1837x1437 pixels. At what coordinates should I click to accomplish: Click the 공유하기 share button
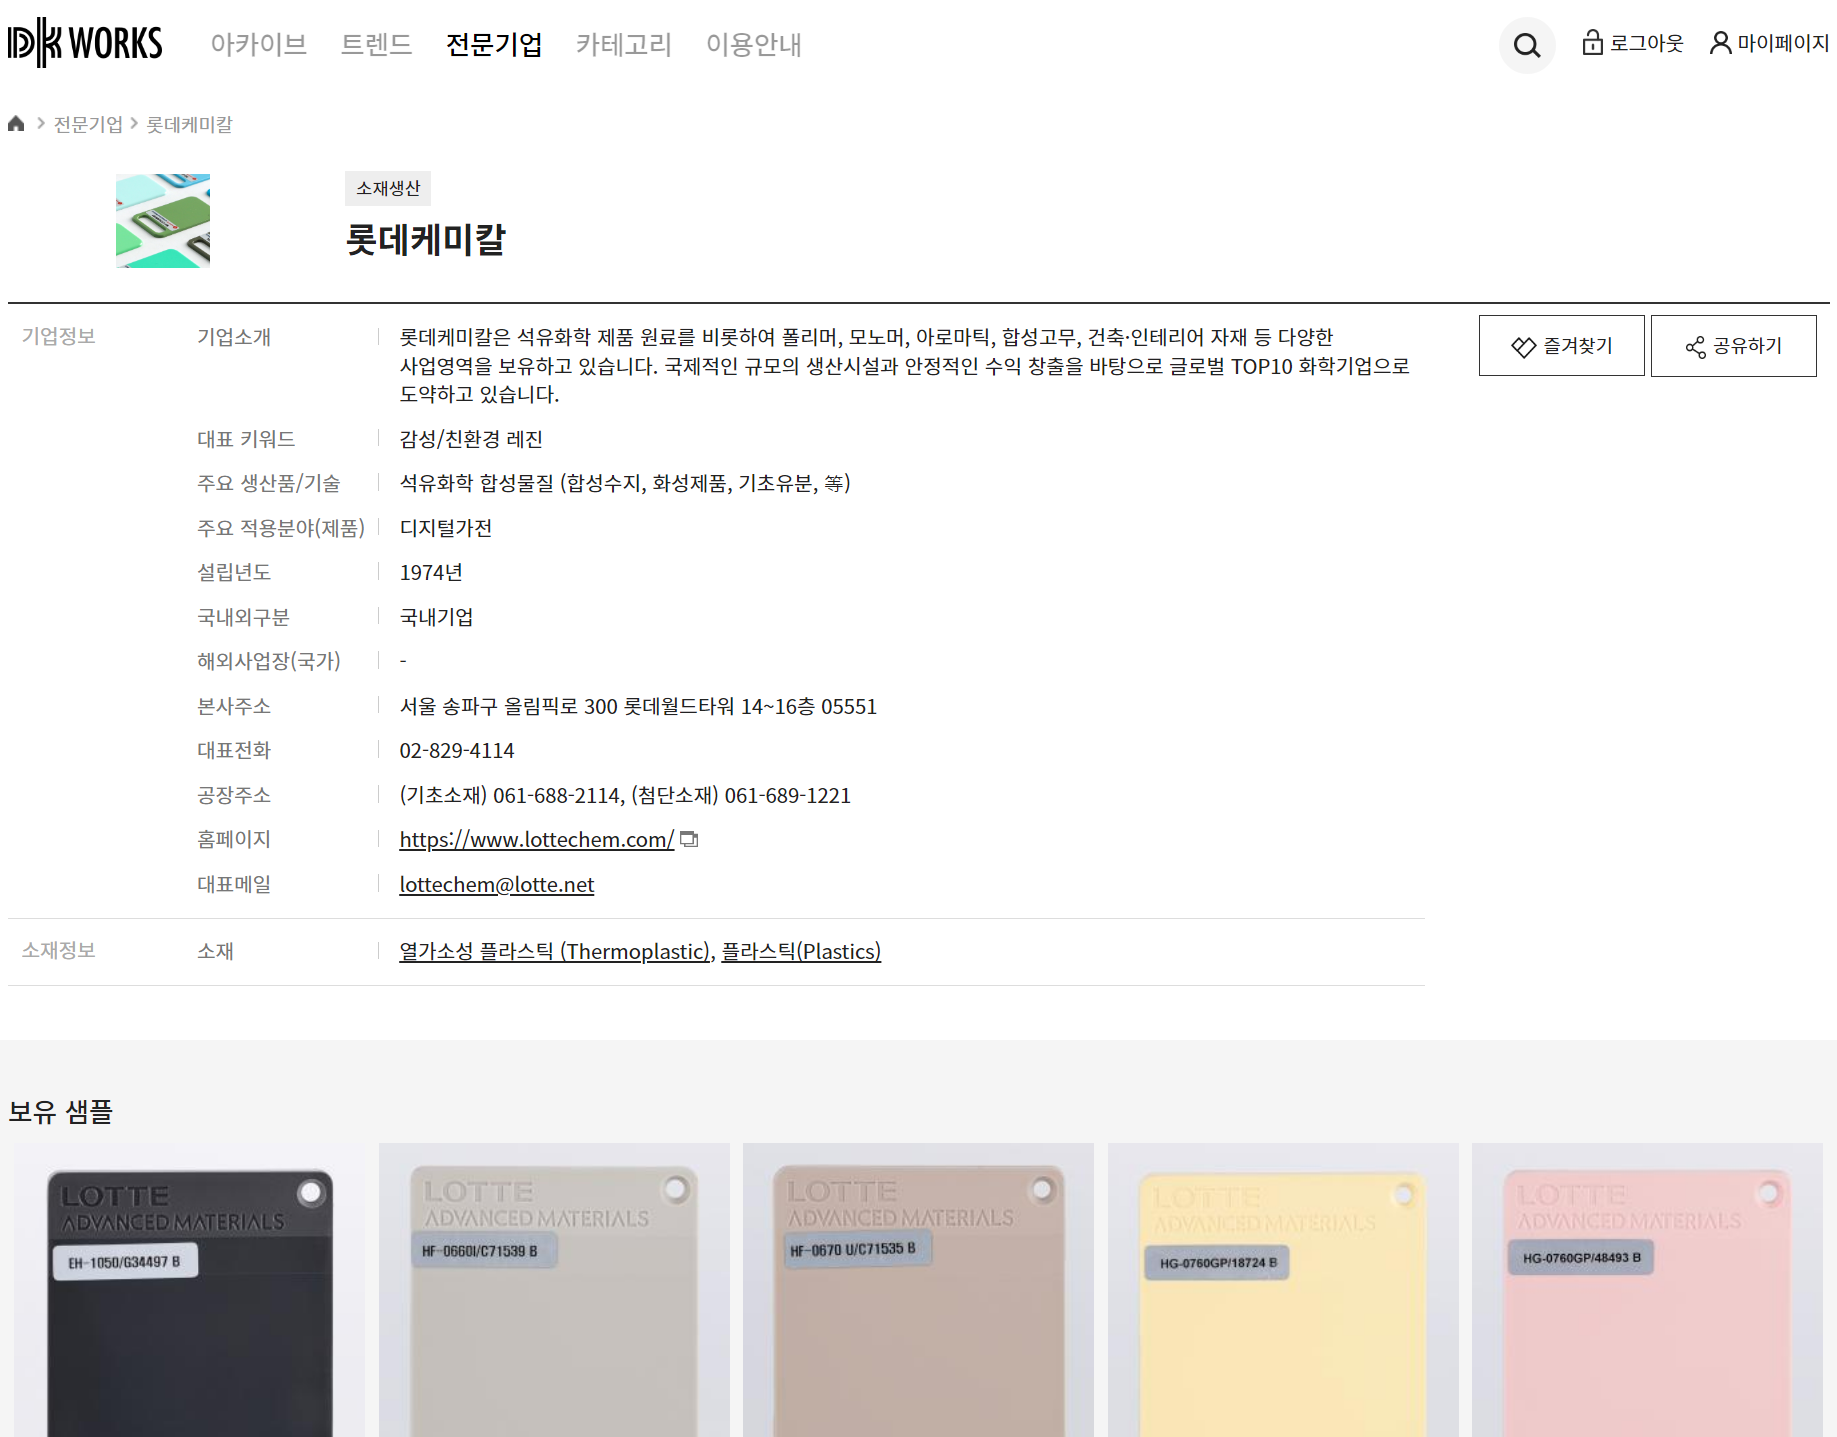tap(1733, 346)
